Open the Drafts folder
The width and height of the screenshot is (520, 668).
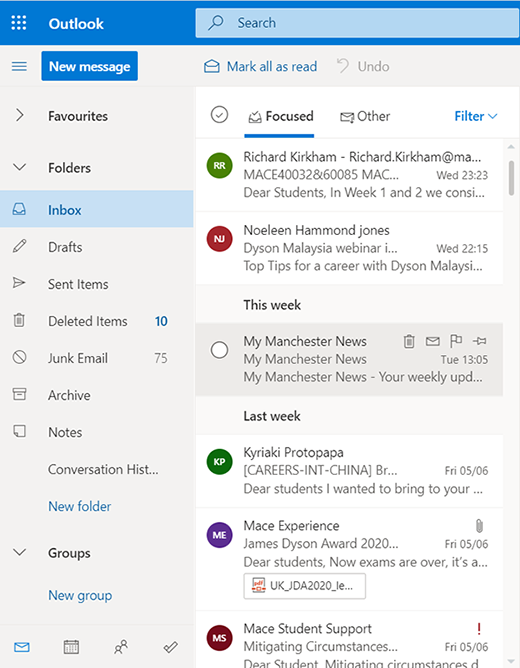click(x=97, y=246)
